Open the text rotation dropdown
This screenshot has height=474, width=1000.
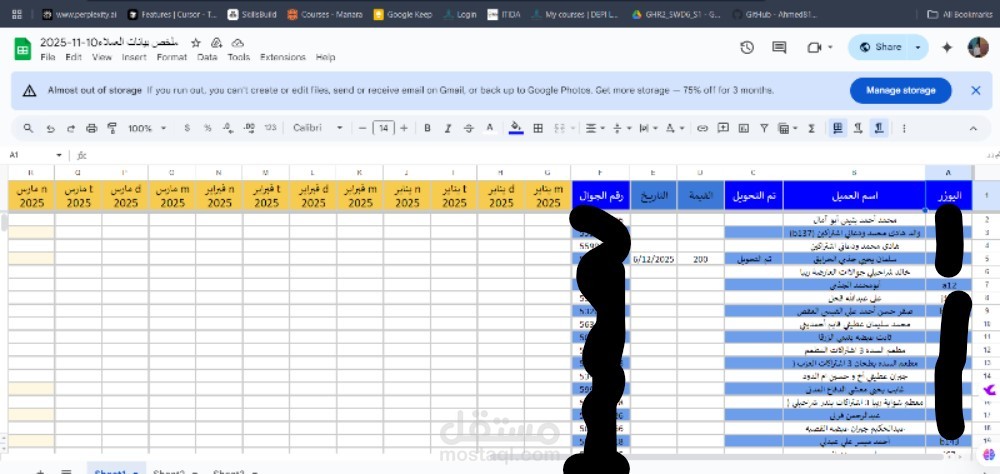tap(675, 128)
